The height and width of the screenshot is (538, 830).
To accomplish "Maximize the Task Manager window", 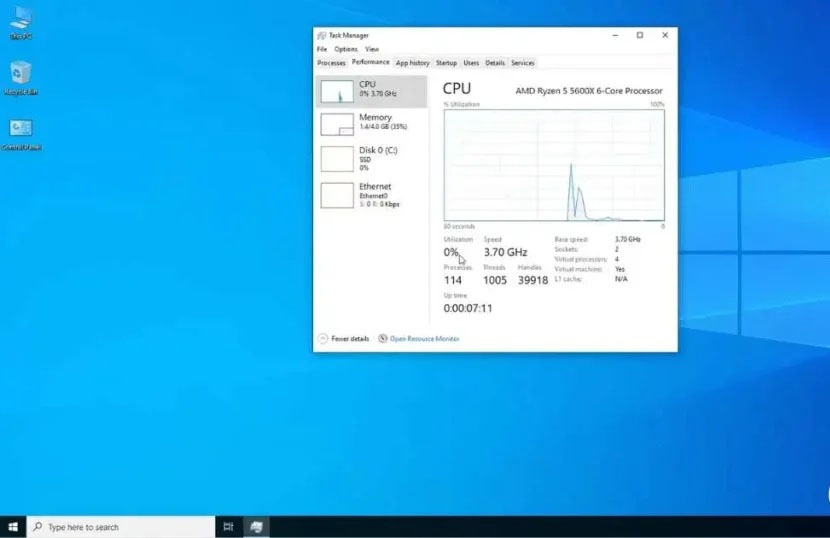I will coord(639,35).
